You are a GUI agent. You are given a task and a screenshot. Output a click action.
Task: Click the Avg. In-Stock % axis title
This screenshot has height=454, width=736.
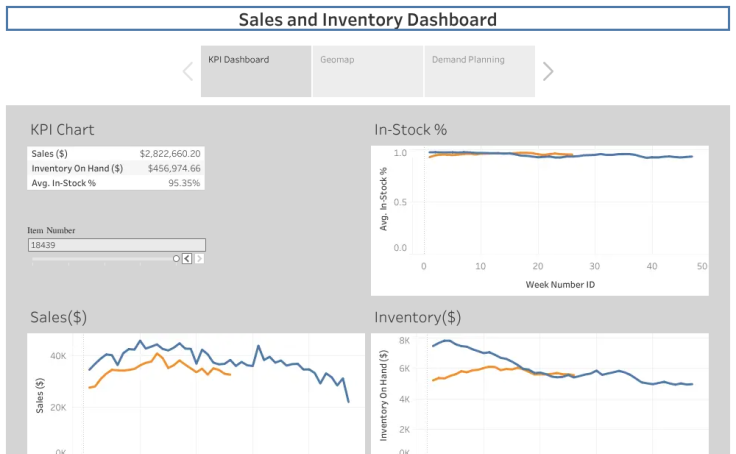[383, 199]
